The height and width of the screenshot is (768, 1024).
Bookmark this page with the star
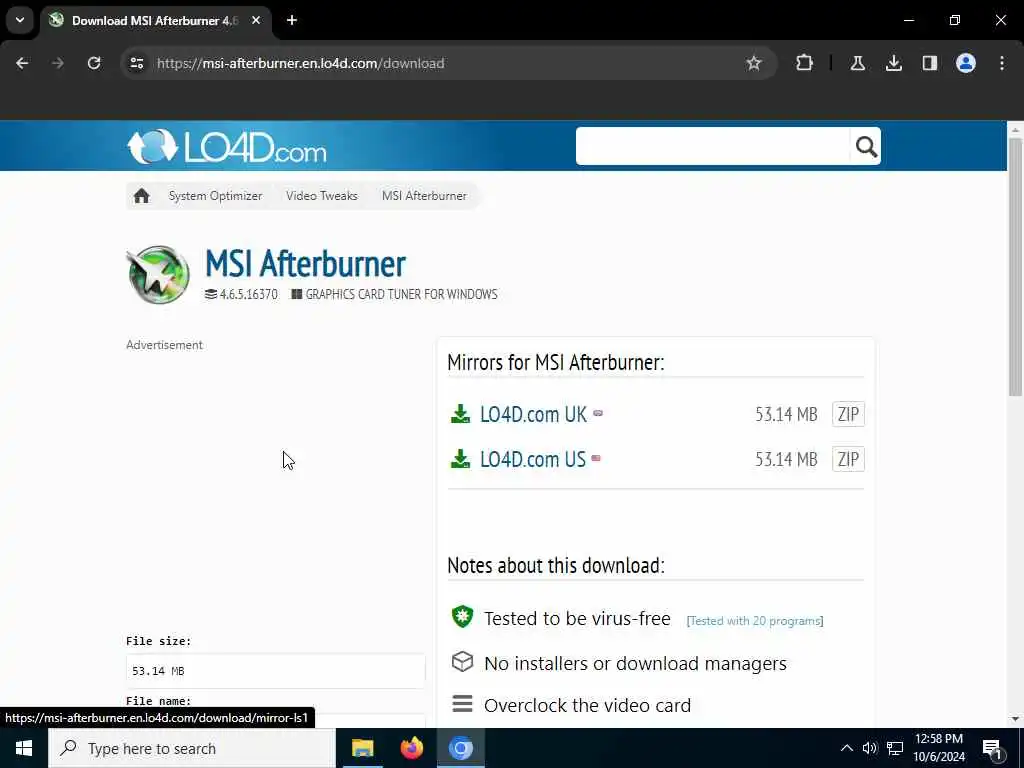coord(754,63)
